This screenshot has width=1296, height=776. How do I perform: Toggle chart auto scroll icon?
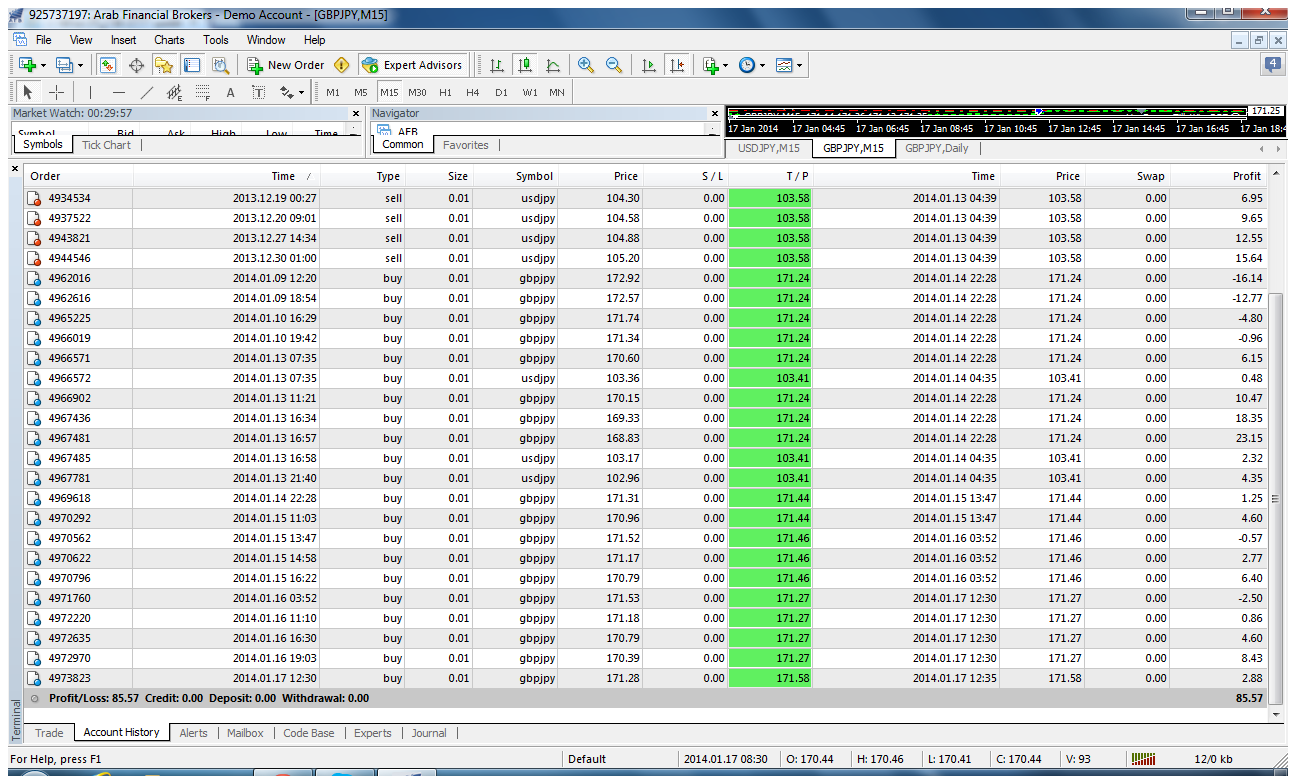coord(649,65)
